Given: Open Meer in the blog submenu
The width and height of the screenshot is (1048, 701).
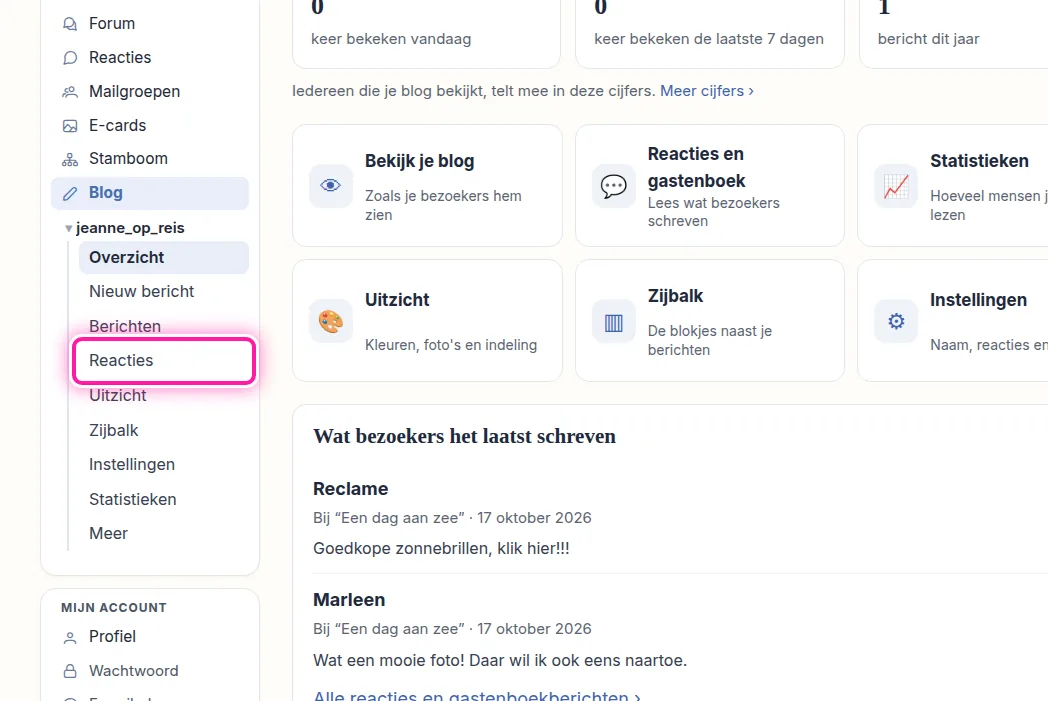Looking at the screenshot, I should (x=108, y=533).
